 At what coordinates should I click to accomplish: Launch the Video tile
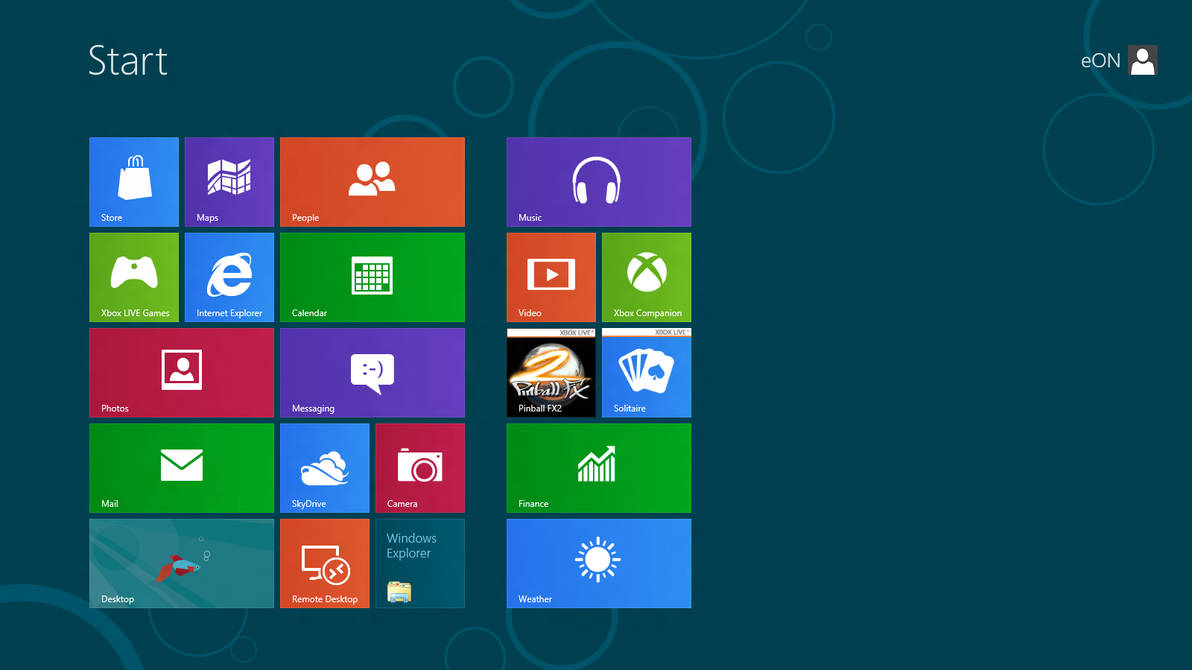(551, 277)
